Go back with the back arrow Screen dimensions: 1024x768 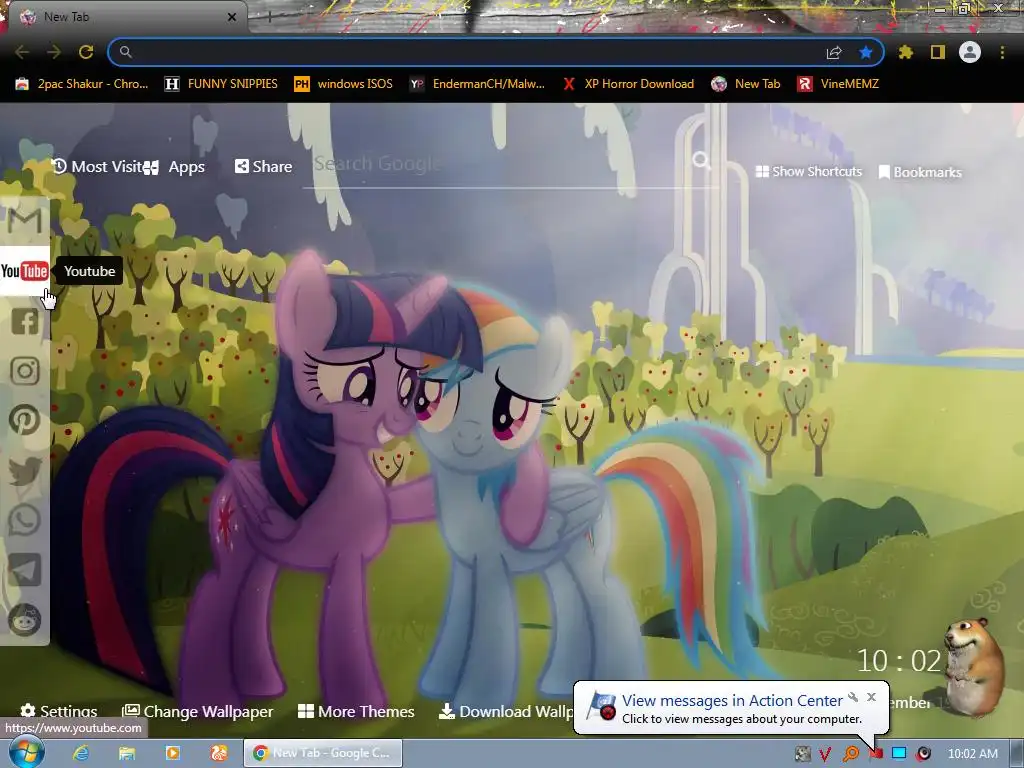click(22, 52)
